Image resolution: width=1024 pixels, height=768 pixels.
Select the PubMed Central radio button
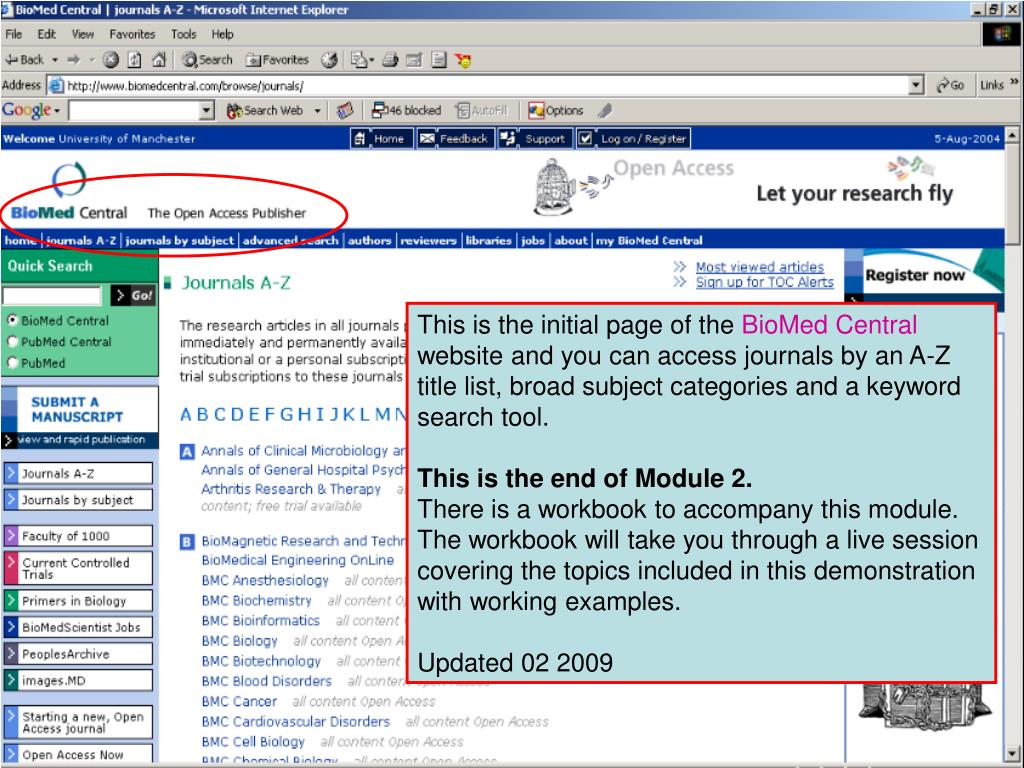click(12, 342)
